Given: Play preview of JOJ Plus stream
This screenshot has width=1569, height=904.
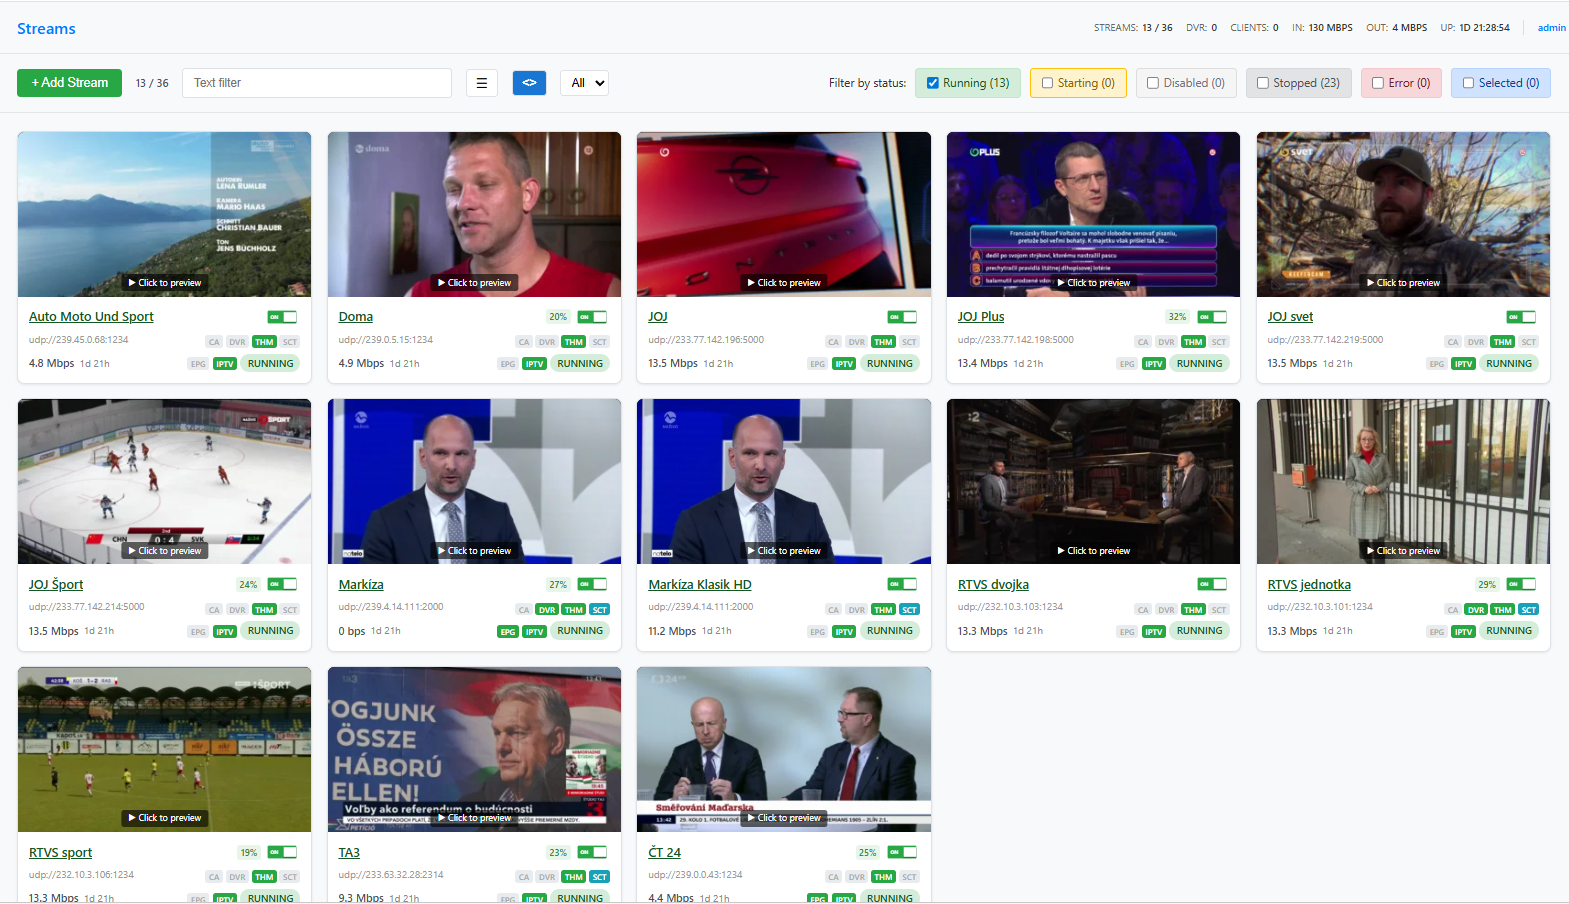Looking at the screenshot, I should click(1094, 283).
